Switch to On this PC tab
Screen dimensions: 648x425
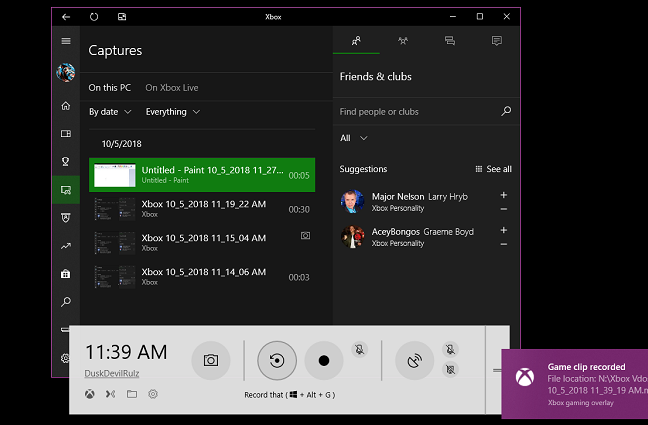tap(110, 88)
